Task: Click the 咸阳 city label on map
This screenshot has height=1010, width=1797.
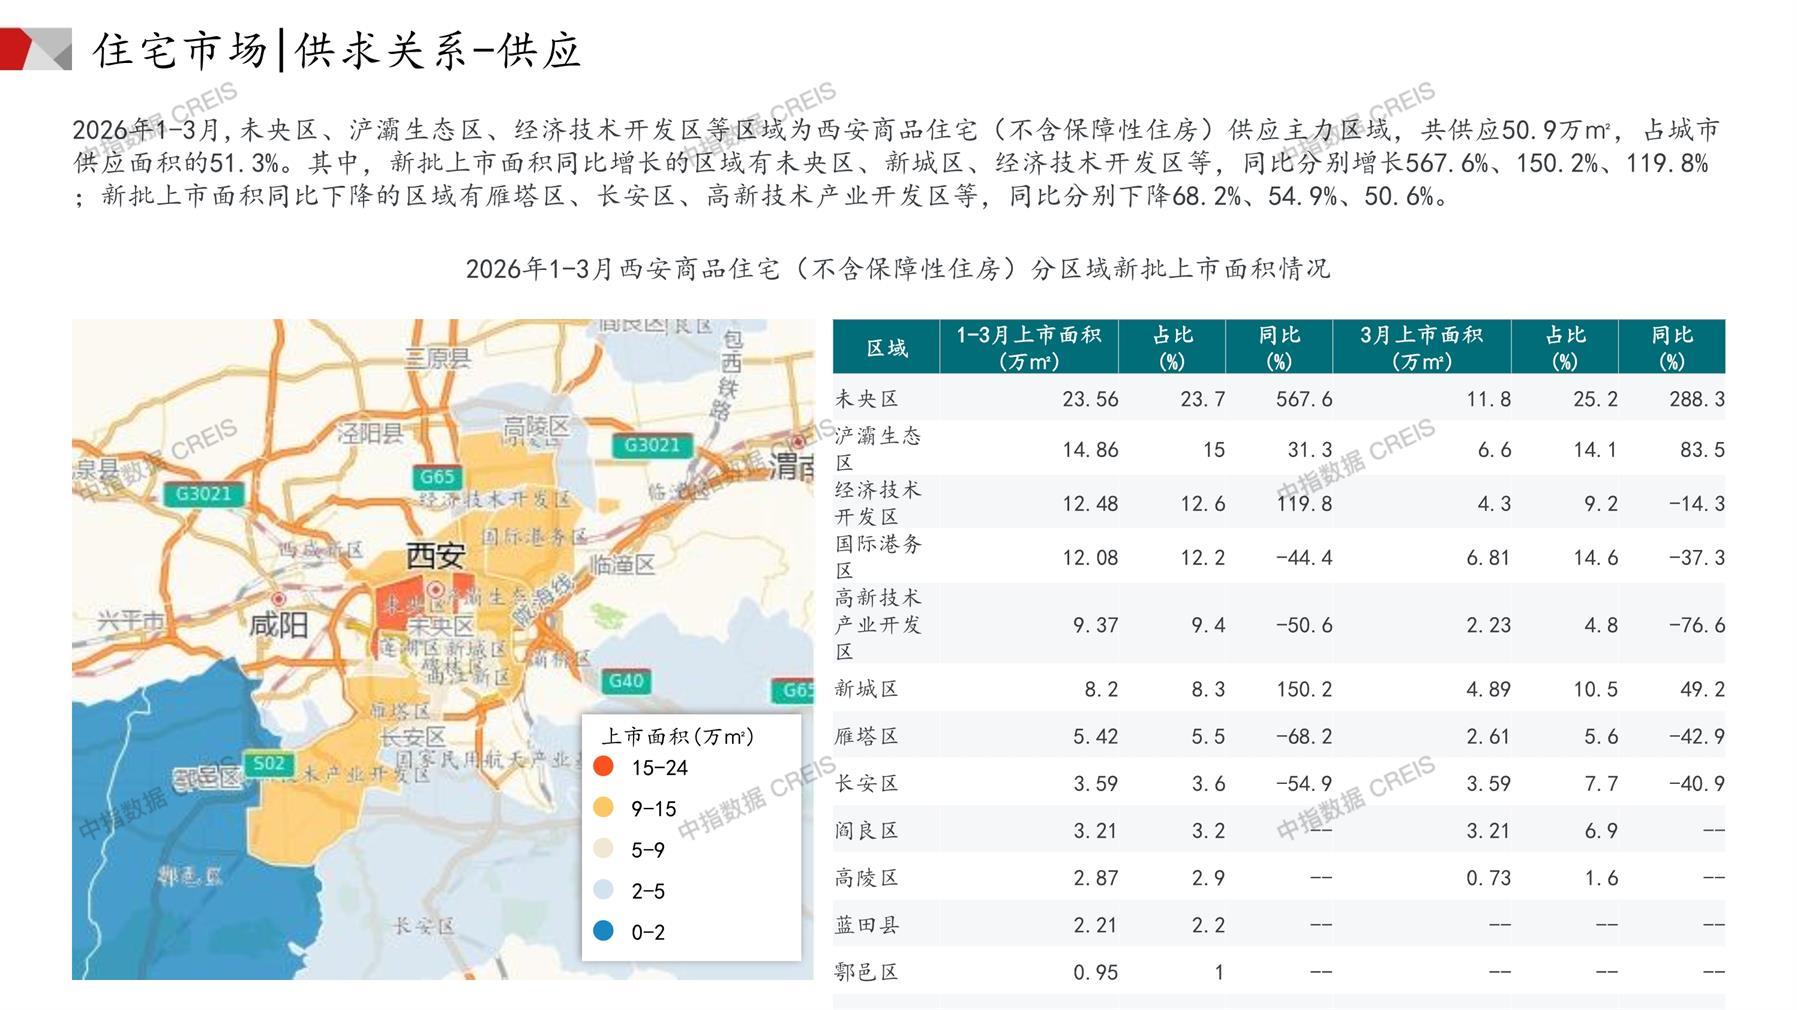Action: click(x=278, y=625)
